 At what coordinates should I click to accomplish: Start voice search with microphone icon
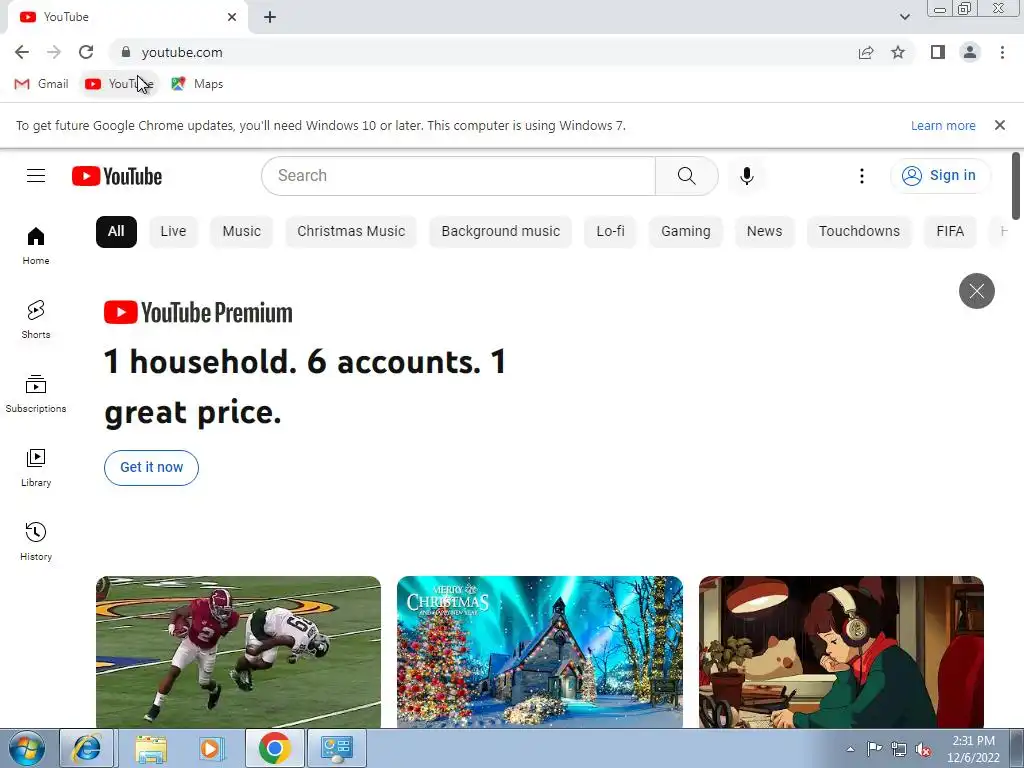[746, 176]
